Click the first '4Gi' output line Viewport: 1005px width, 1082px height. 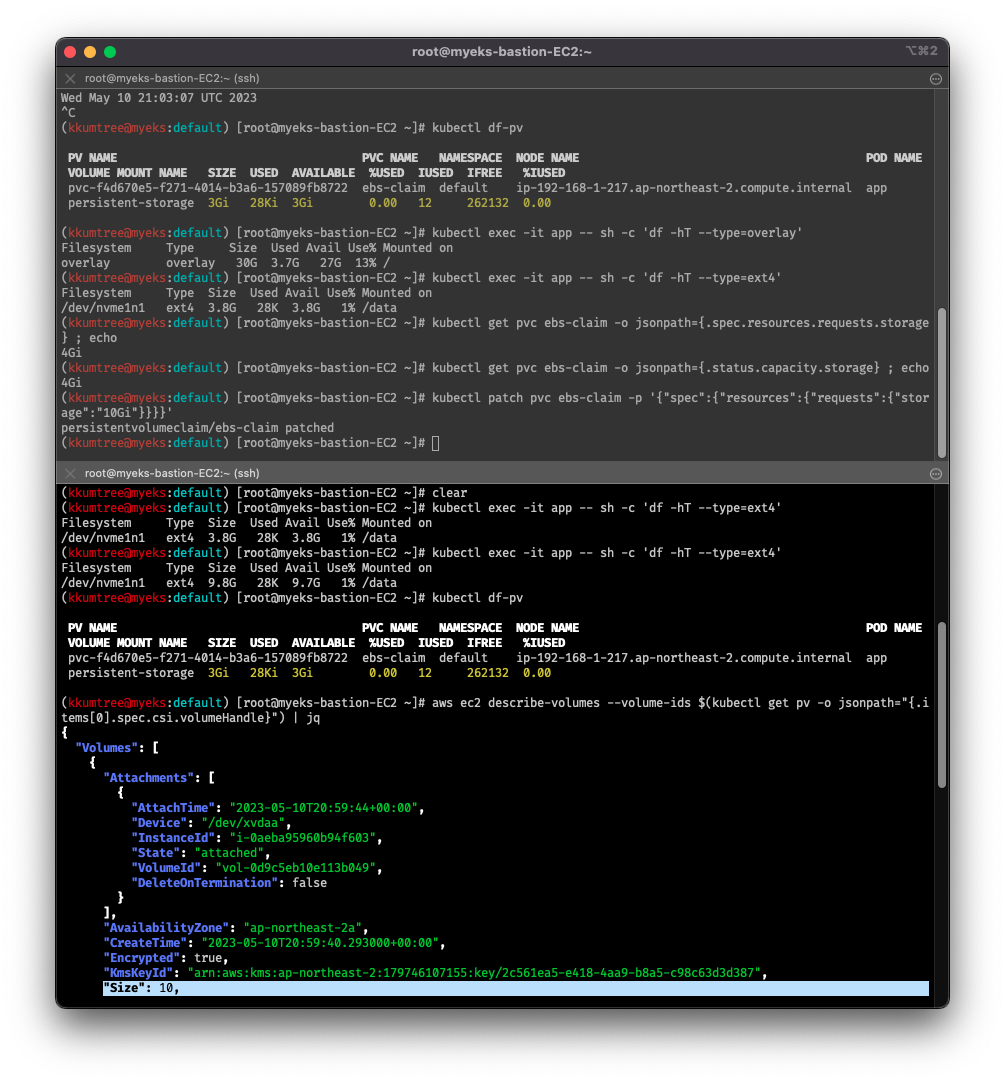tap(71, 353)
